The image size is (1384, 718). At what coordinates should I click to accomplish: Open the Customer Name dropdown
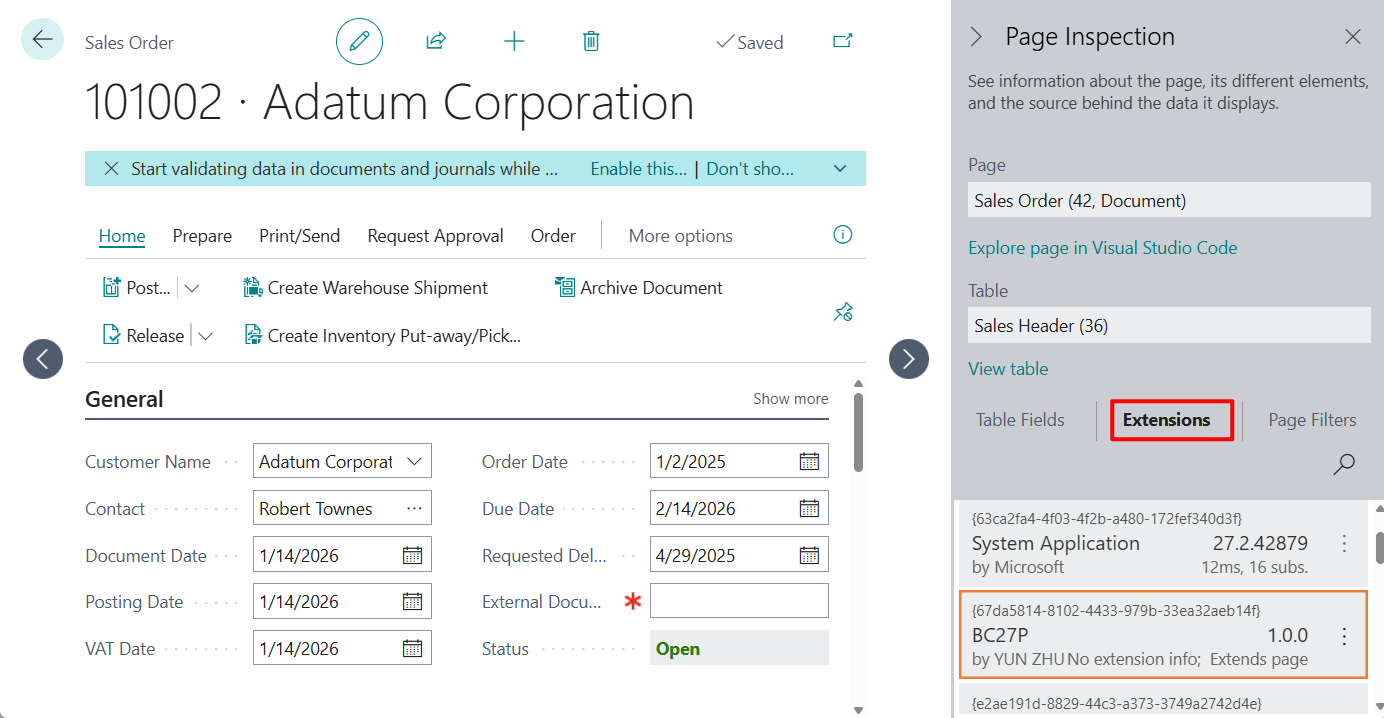coord(414,460)
